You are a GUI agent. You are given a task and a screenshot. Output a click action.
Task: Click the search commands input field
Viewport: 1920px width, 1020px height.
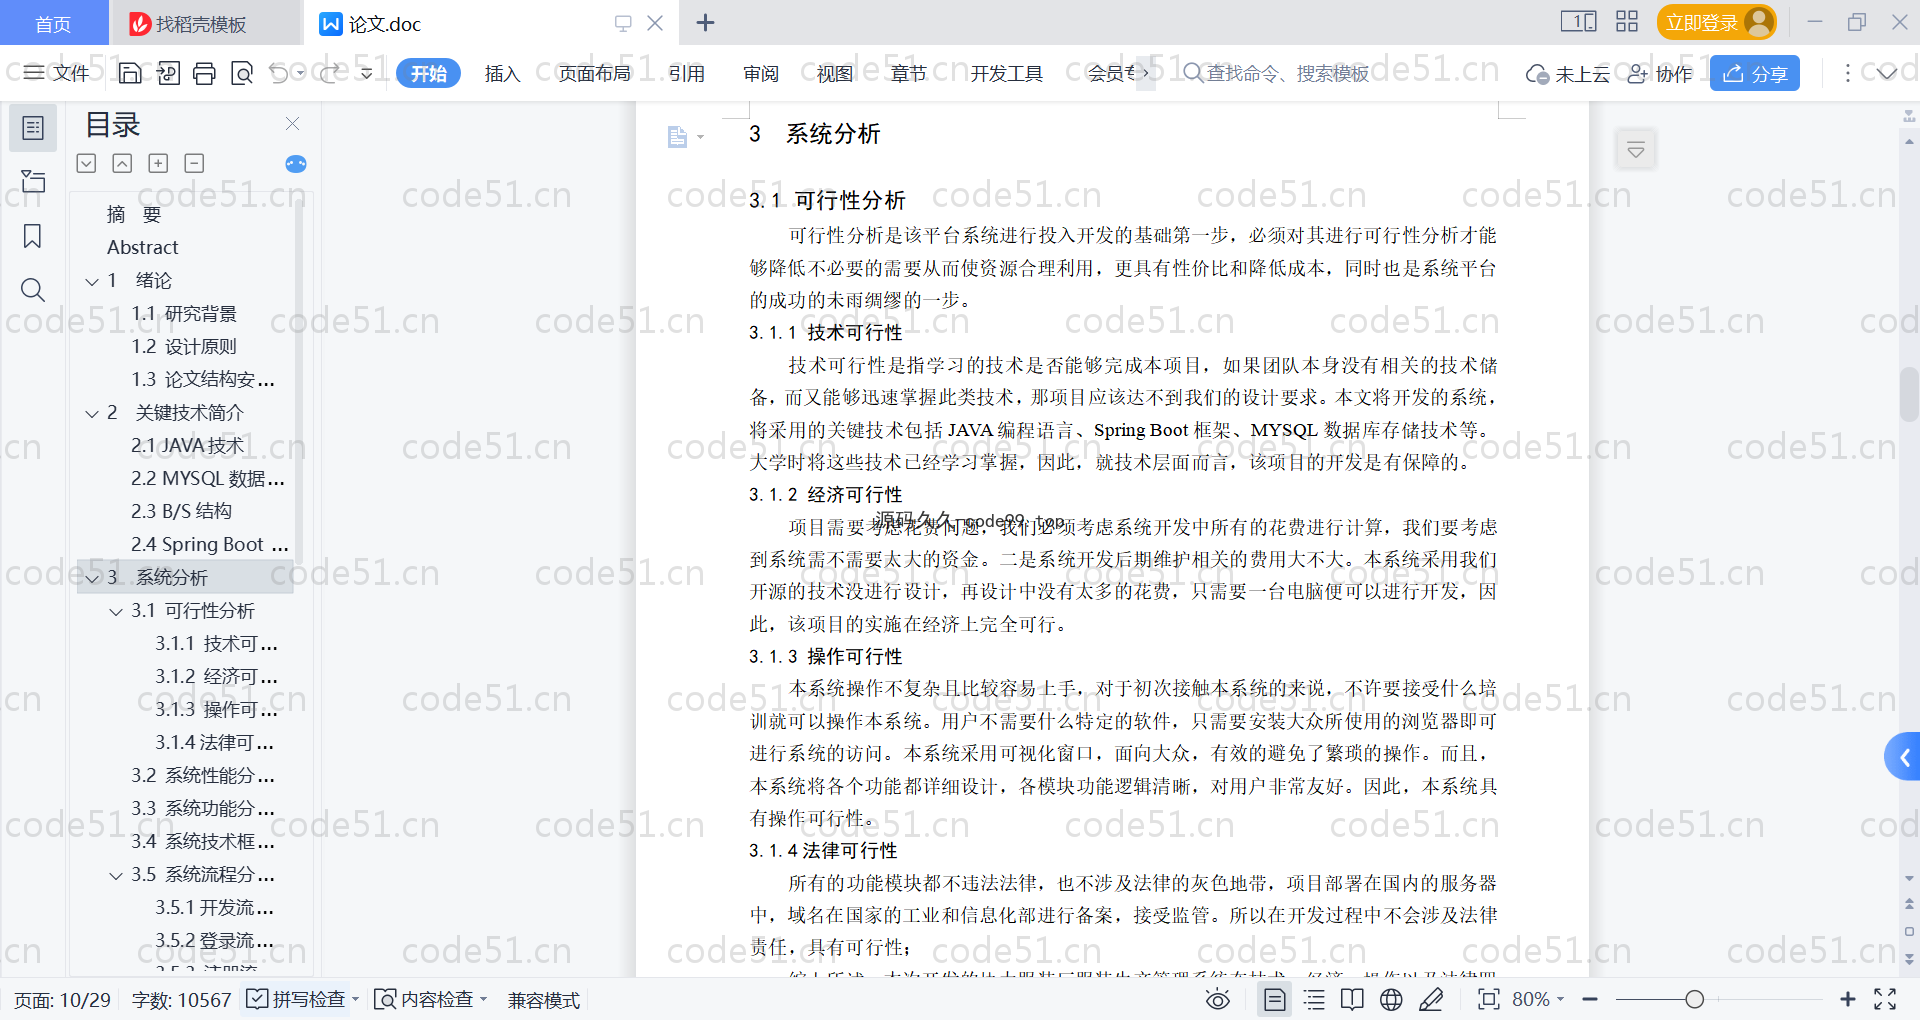pos(1288,73)
